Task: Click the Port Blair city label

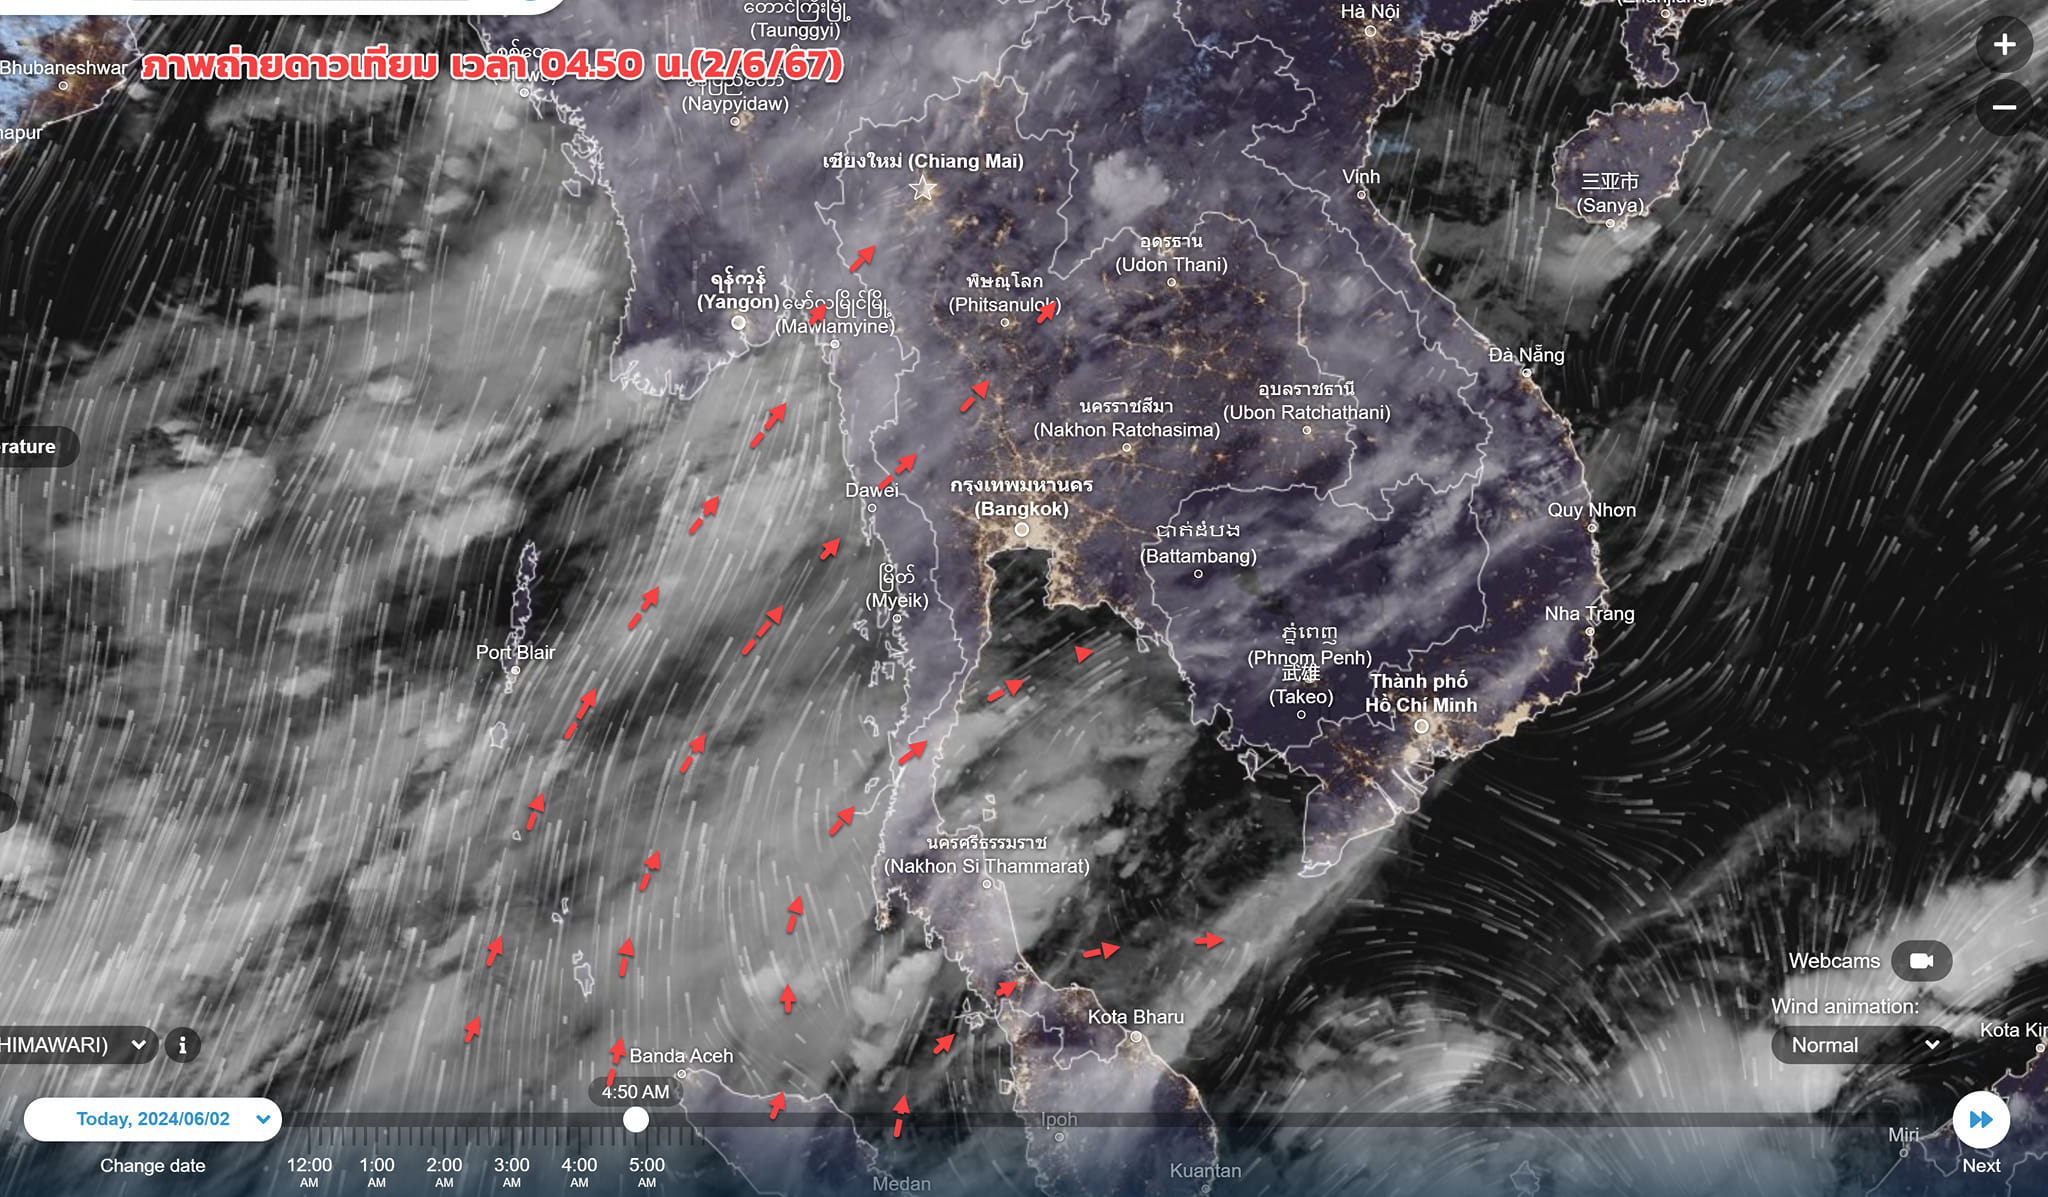Action: pos(515,653)
